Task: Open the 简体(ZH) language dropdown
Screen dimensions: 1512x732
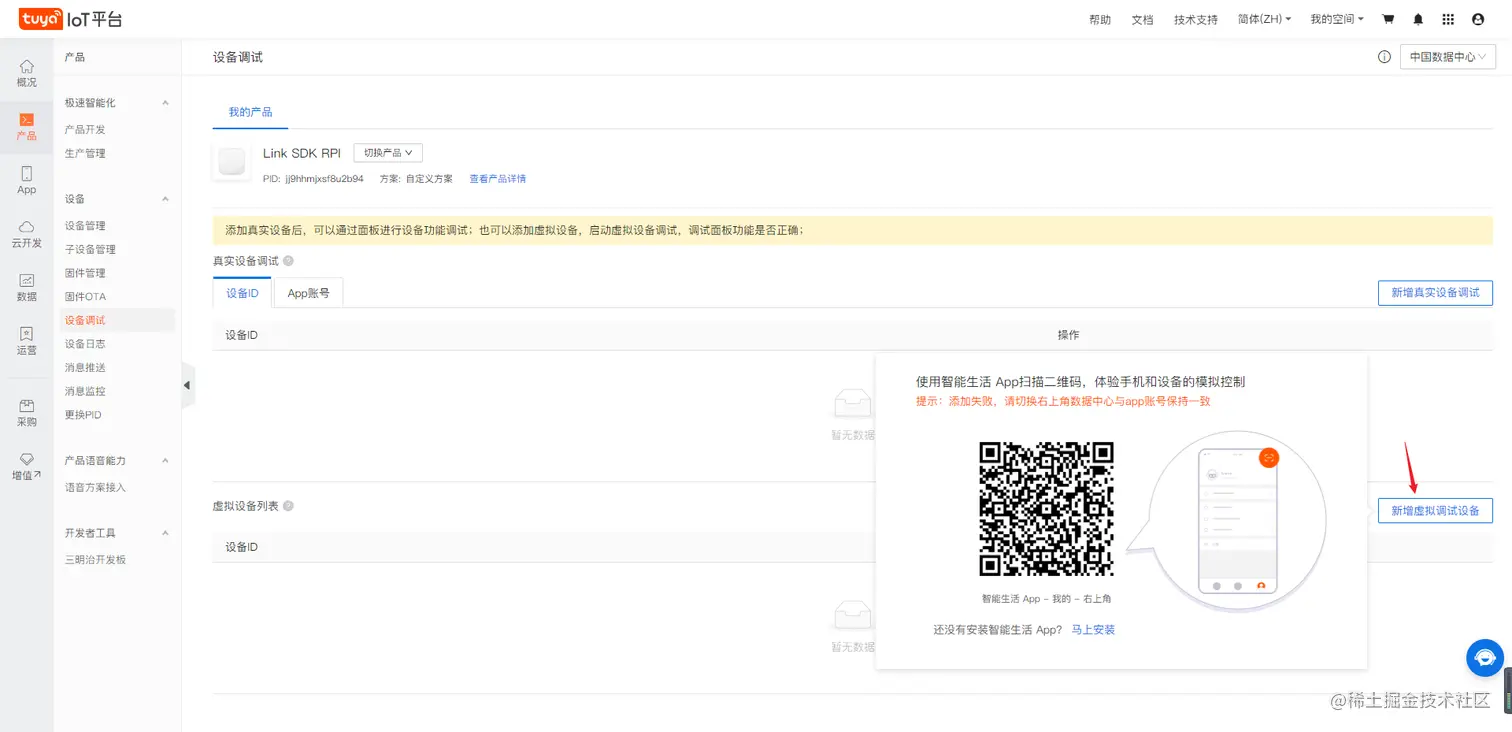Action: click(x=1264, y=19)
